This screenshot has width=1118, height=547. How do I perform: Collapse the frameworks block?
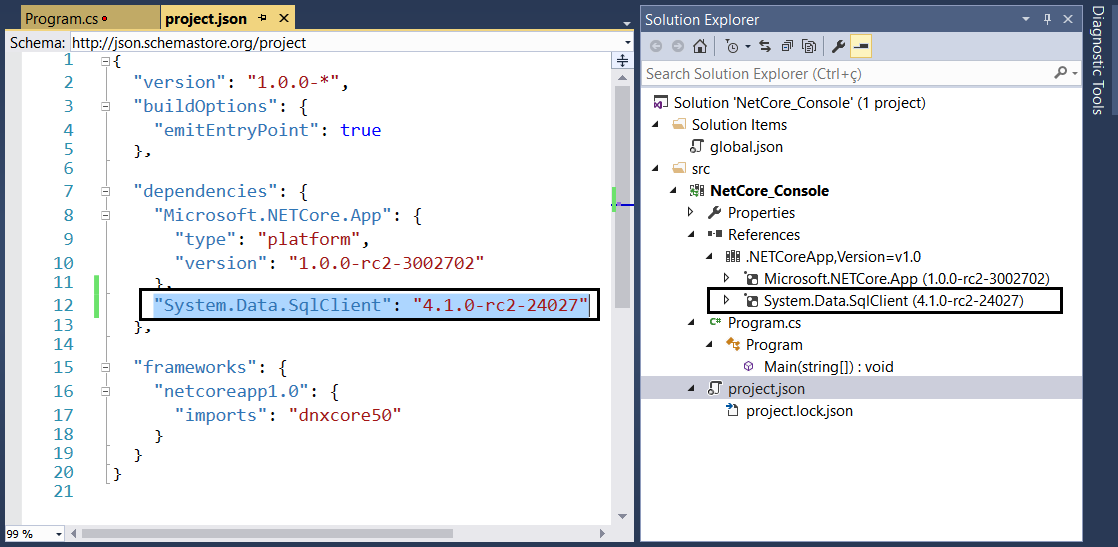coord(106,367)
